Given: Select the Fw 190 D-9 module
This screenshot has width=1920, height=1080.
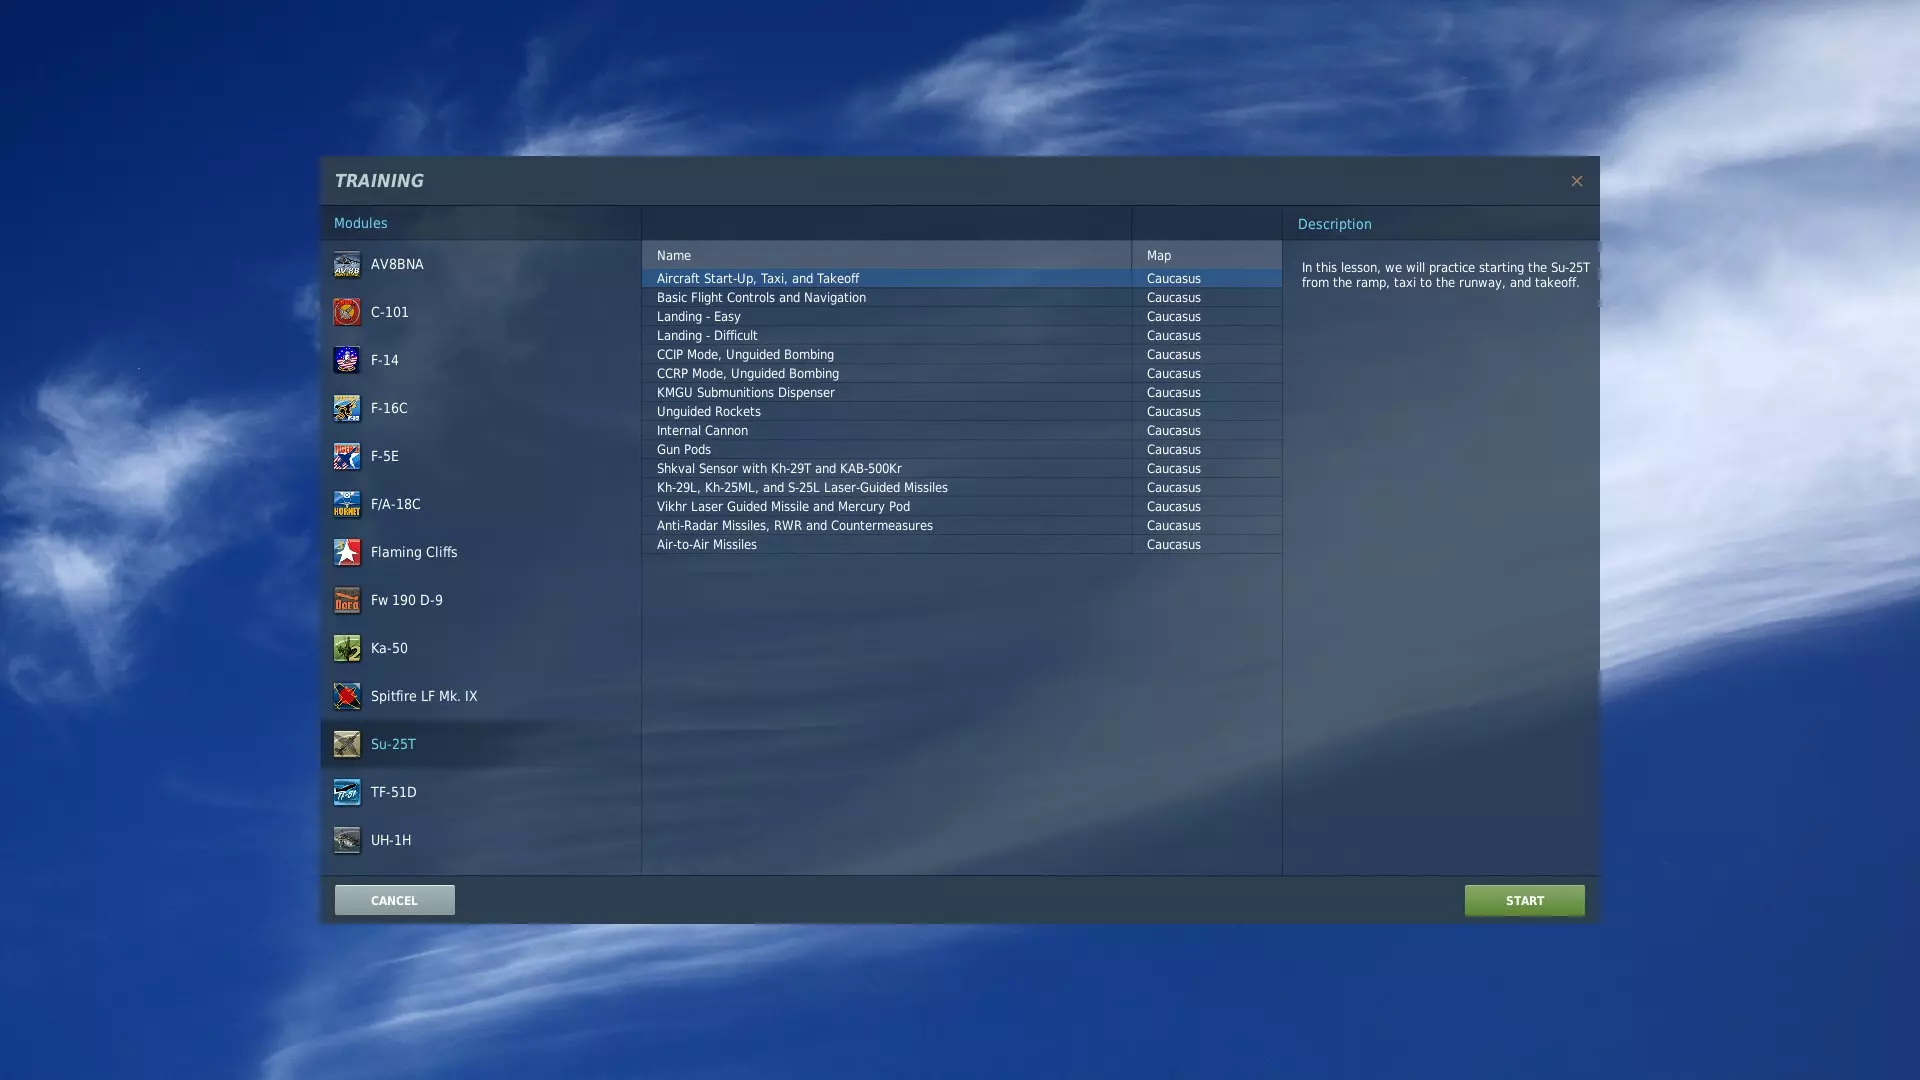Looking at the screenshot, I should 406,601.
